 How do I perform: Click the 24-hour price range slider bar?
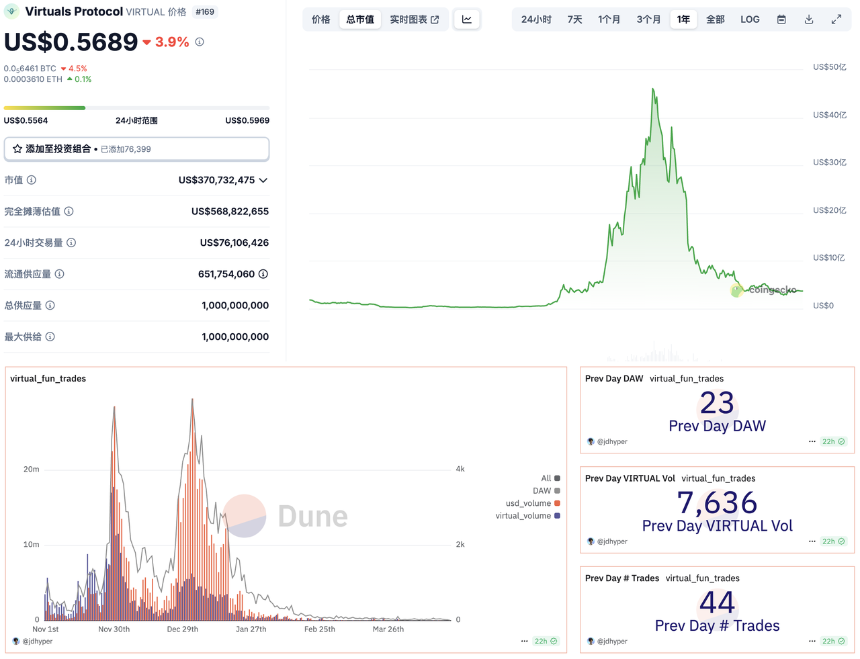pyautogui.click(x=135, y=107)
